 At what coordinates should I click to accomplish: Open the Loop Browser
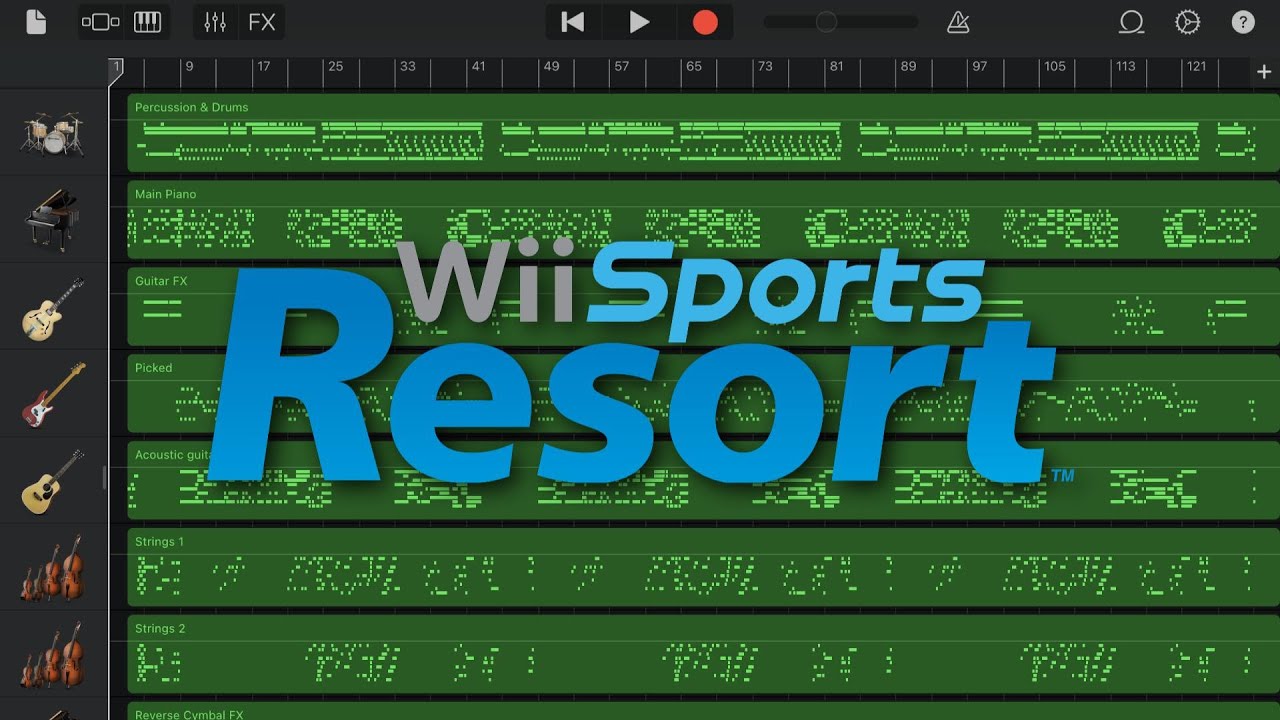(x=1131, y=22)
